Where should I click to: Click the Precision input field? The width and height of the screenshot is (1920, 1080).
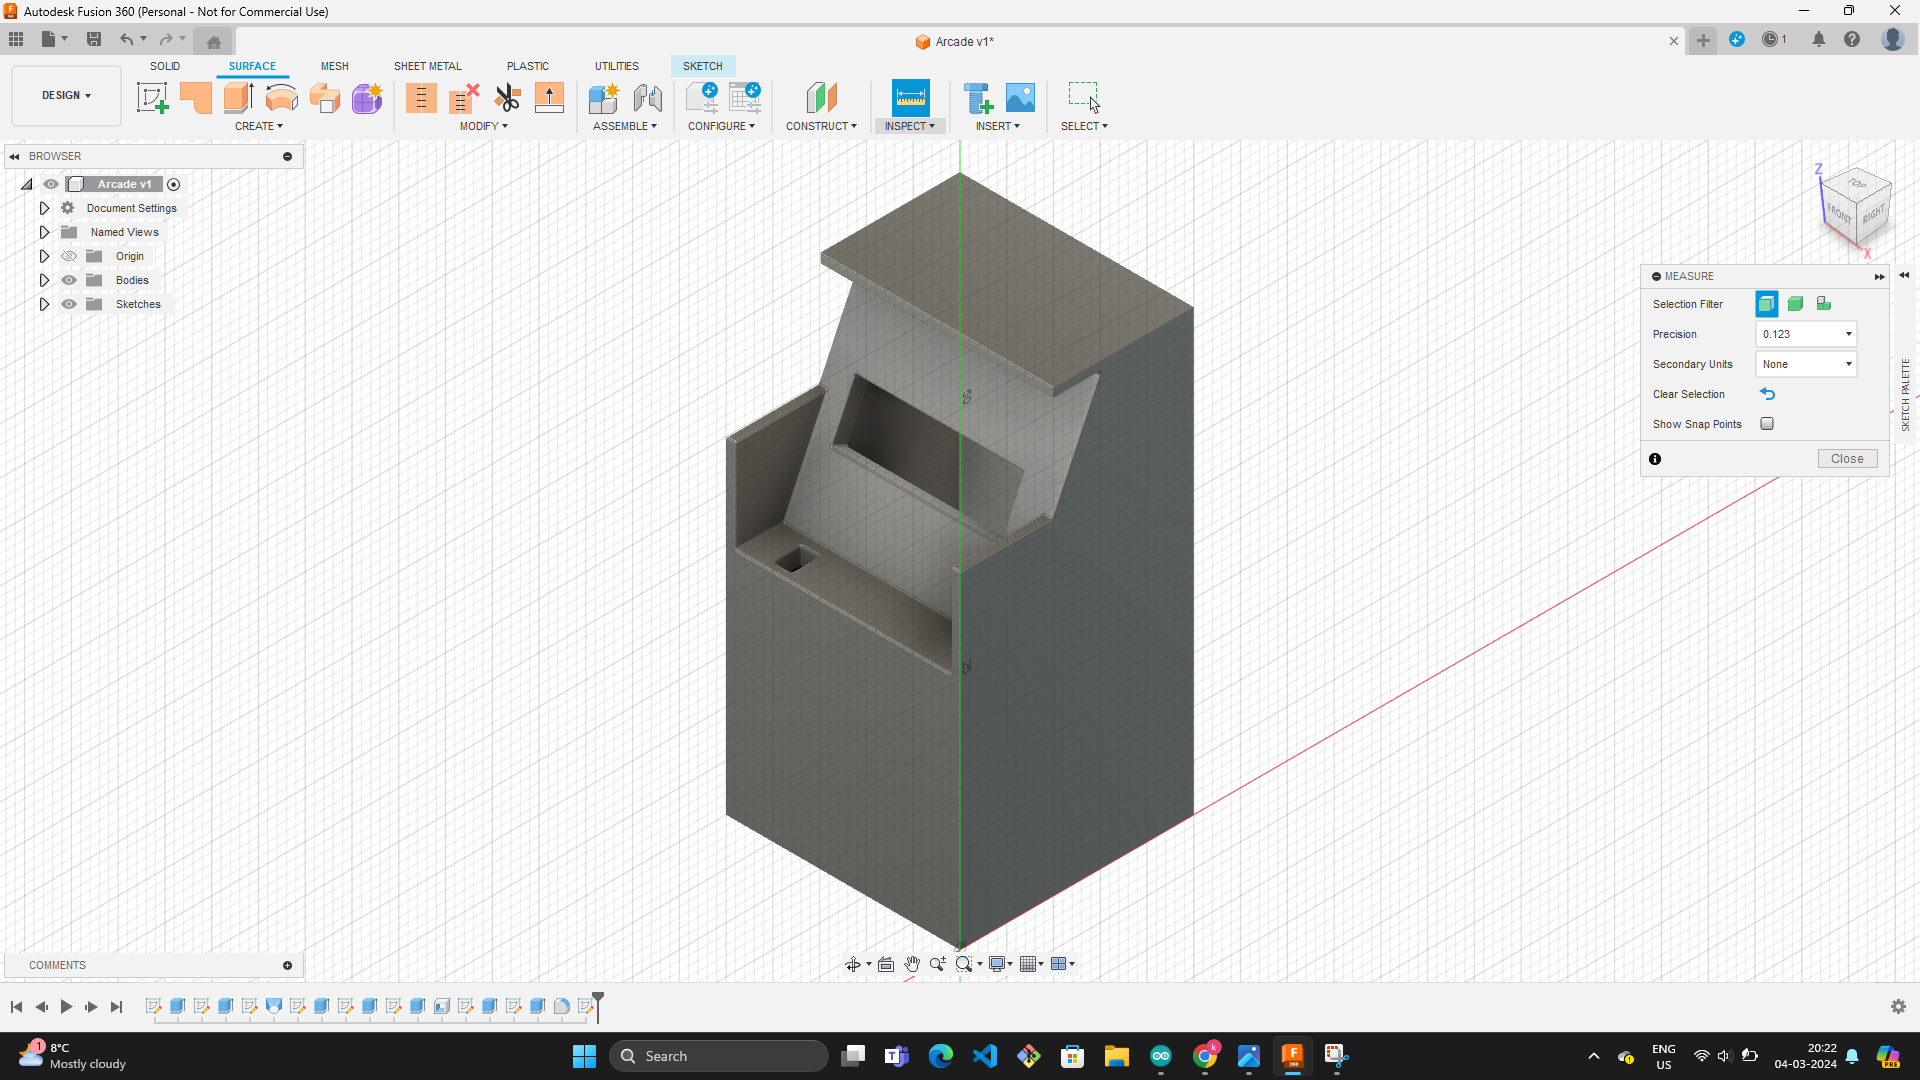click(1805, 334)
